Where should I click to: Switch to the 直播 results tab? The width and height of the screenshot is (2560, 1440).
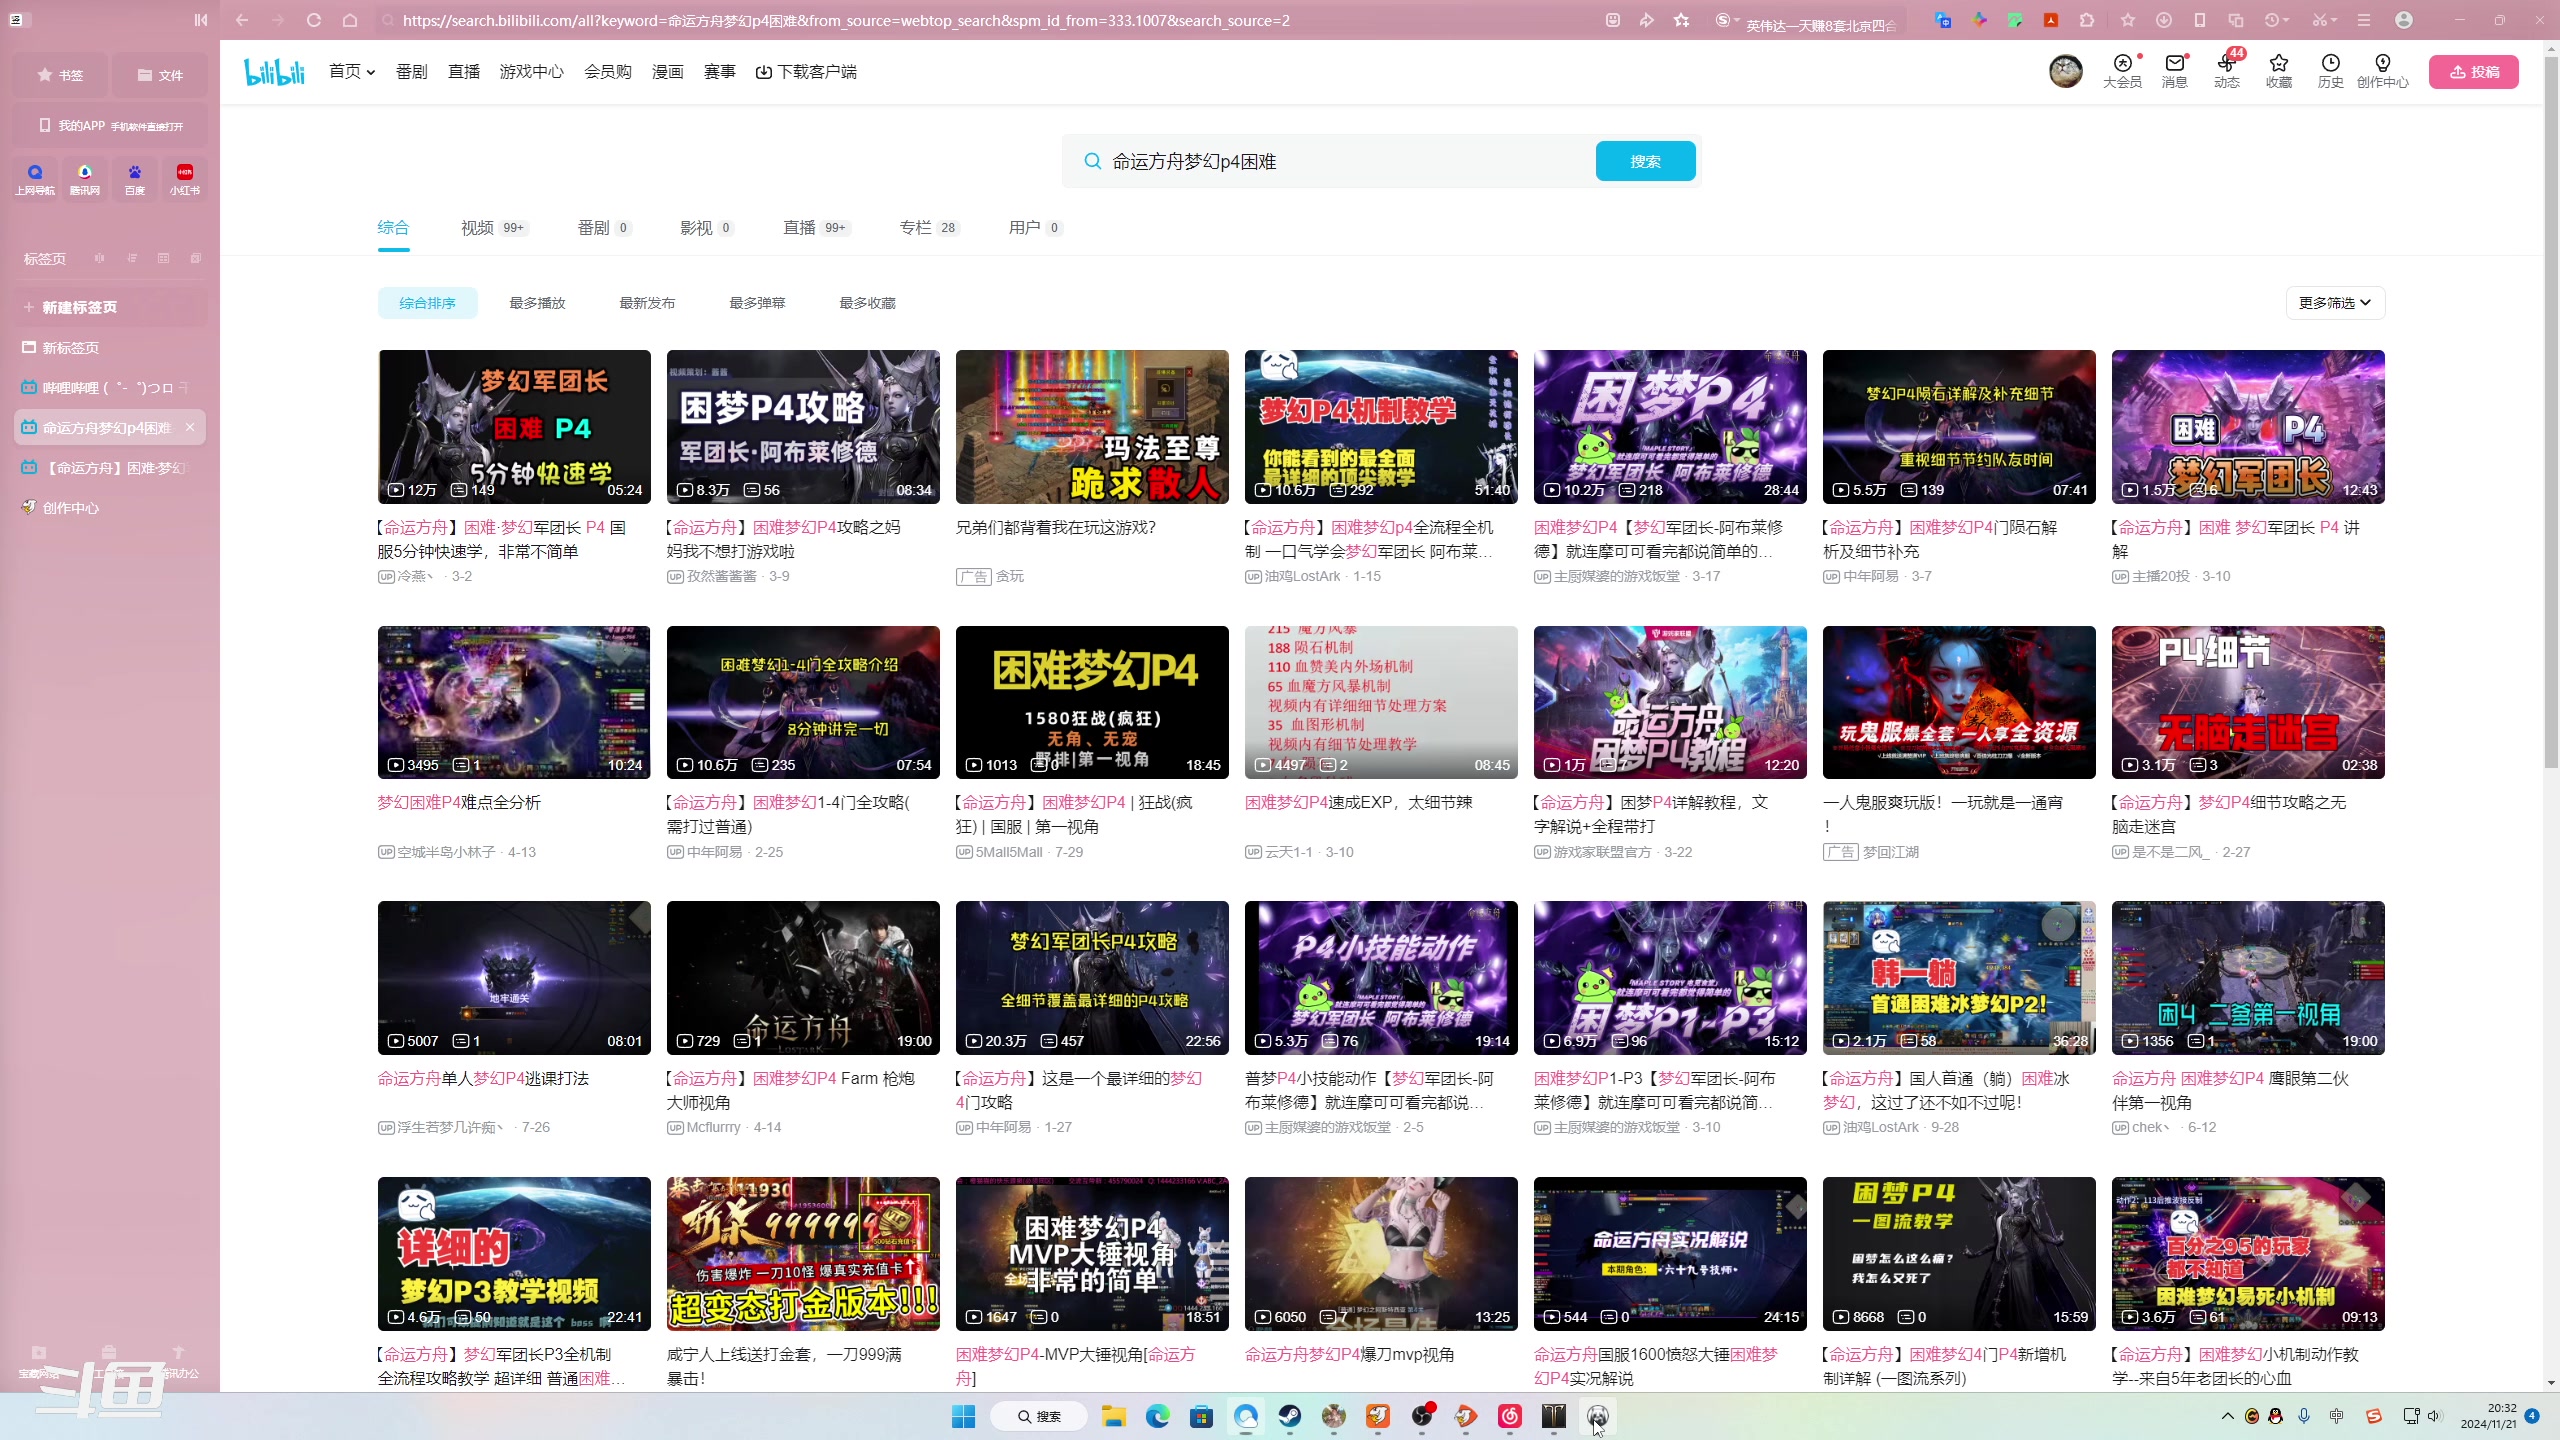click(816, 228)
